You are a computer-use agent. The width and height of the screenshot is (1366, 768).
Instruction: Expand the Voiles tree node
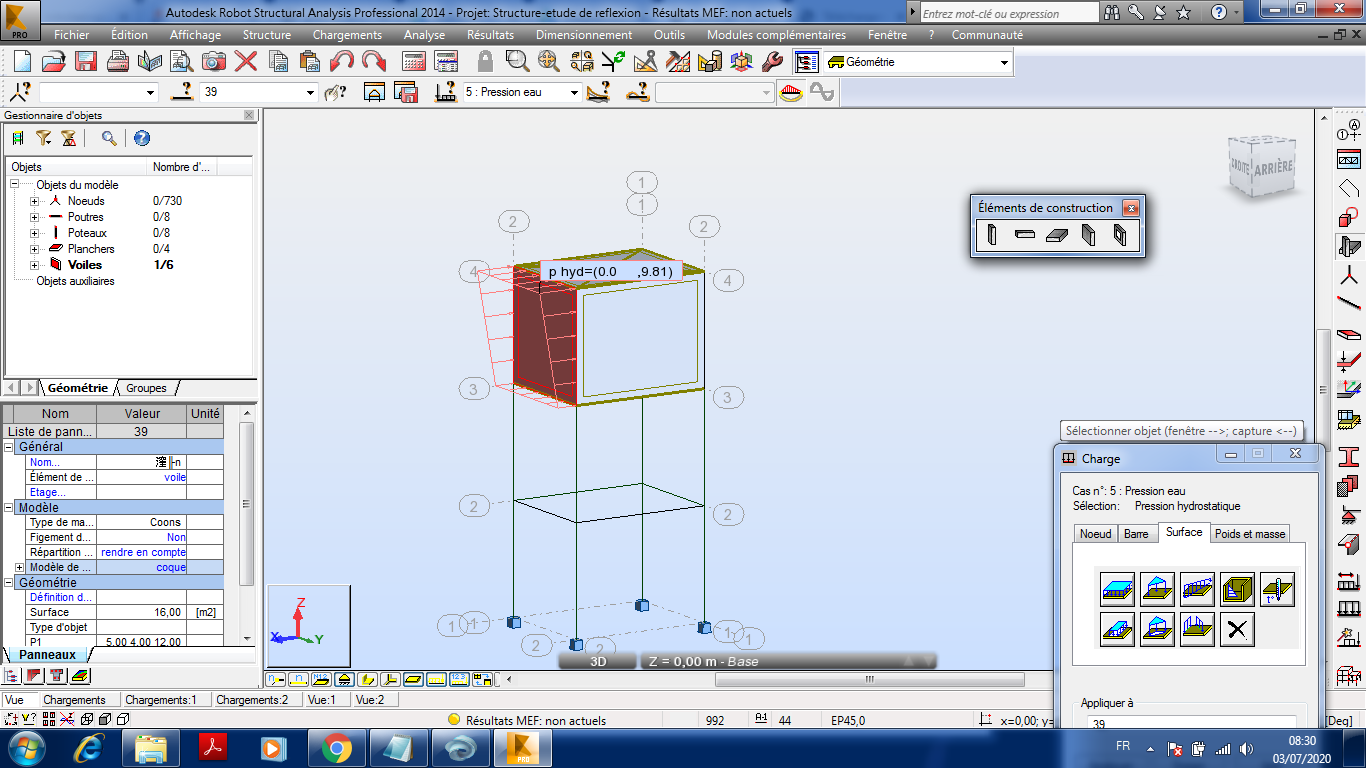(34, 265)
